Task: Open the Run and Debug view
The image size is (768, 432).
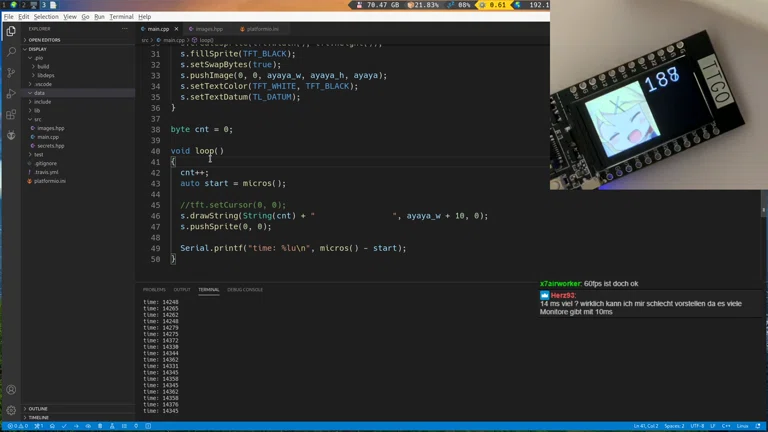Action: click(x=11, y=94)
